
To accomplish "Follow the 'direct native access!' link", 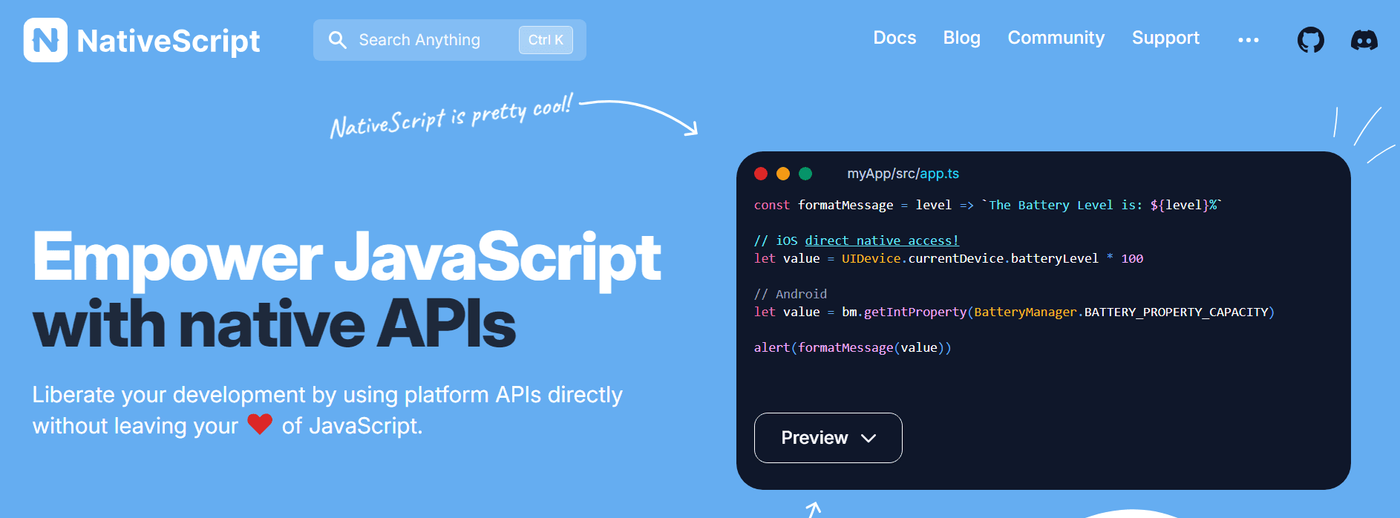I will pos(881,240).
